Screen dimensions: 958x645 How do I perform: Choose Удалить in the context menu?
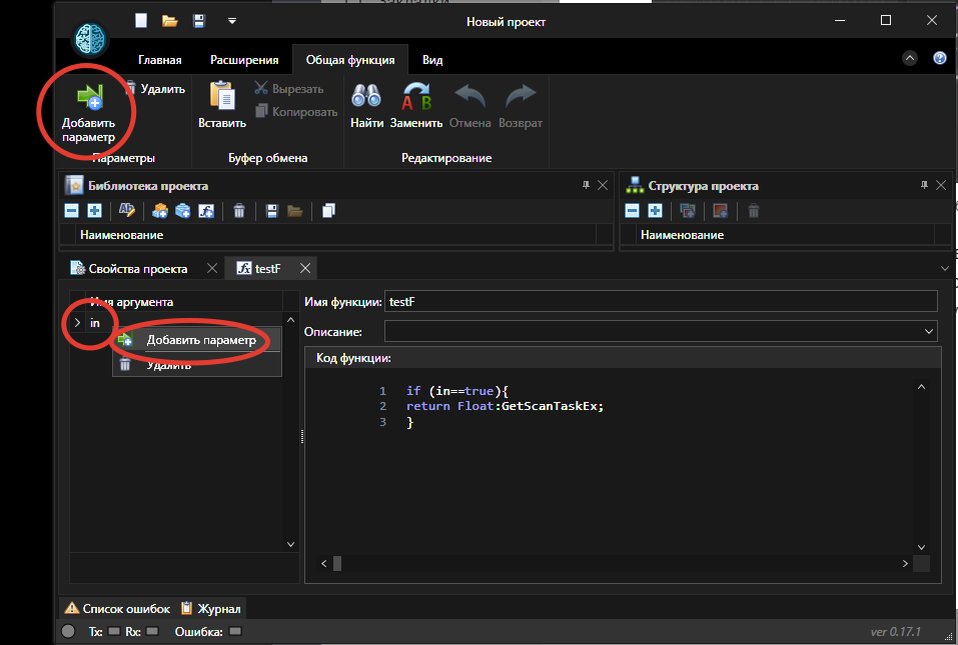[197, 365]
